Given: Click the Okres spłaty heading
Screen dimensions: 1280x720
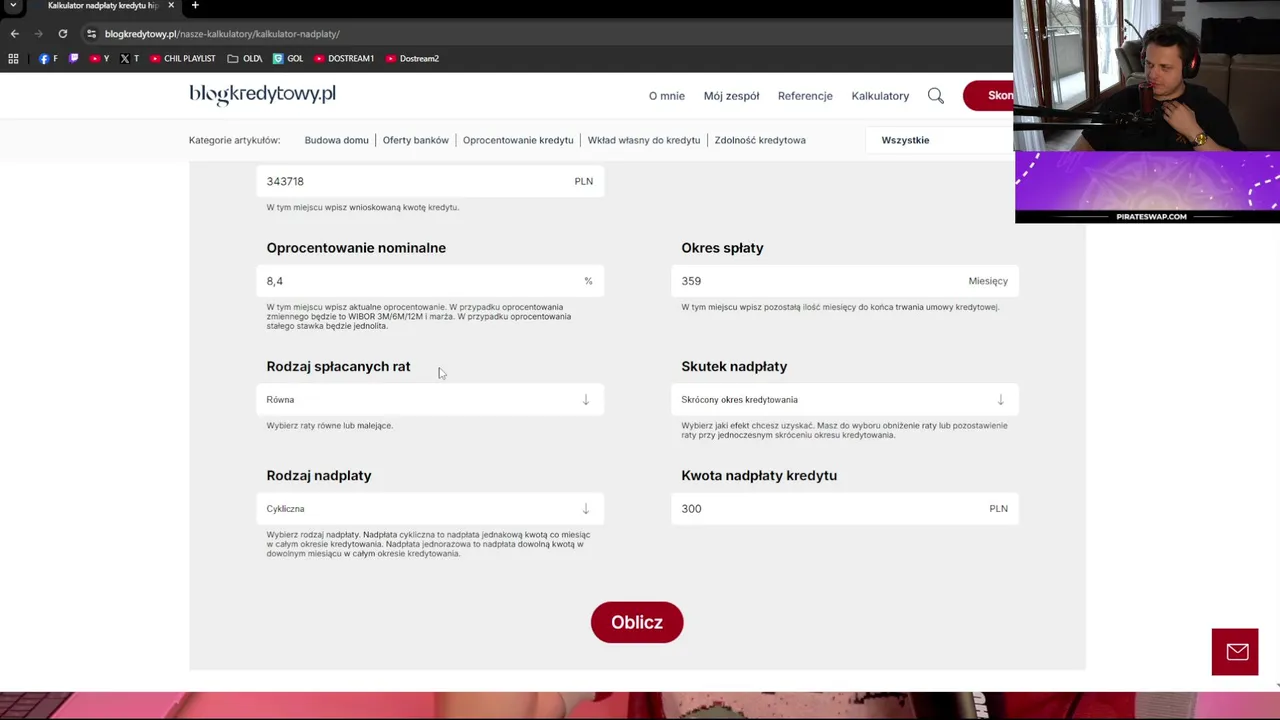Looking at the screenshot, I should pyautogui.click(x=722, y=248).
